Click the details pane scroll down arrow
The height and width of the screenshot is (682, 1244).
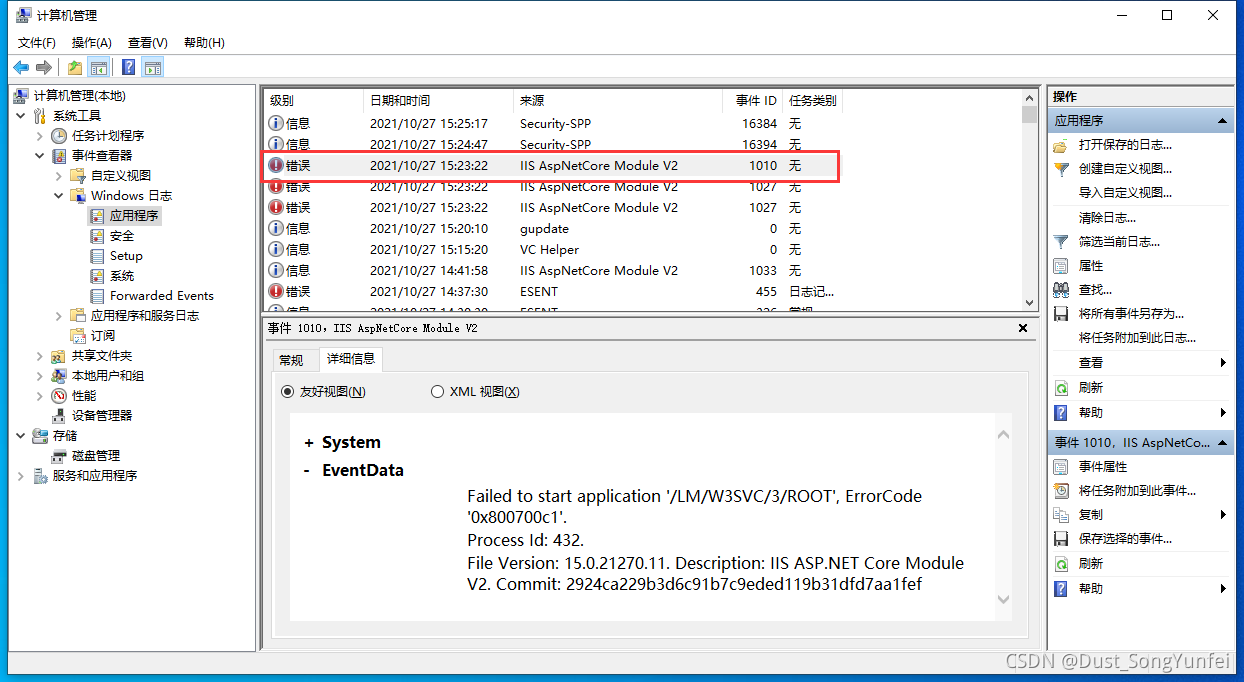(1004, 599)
